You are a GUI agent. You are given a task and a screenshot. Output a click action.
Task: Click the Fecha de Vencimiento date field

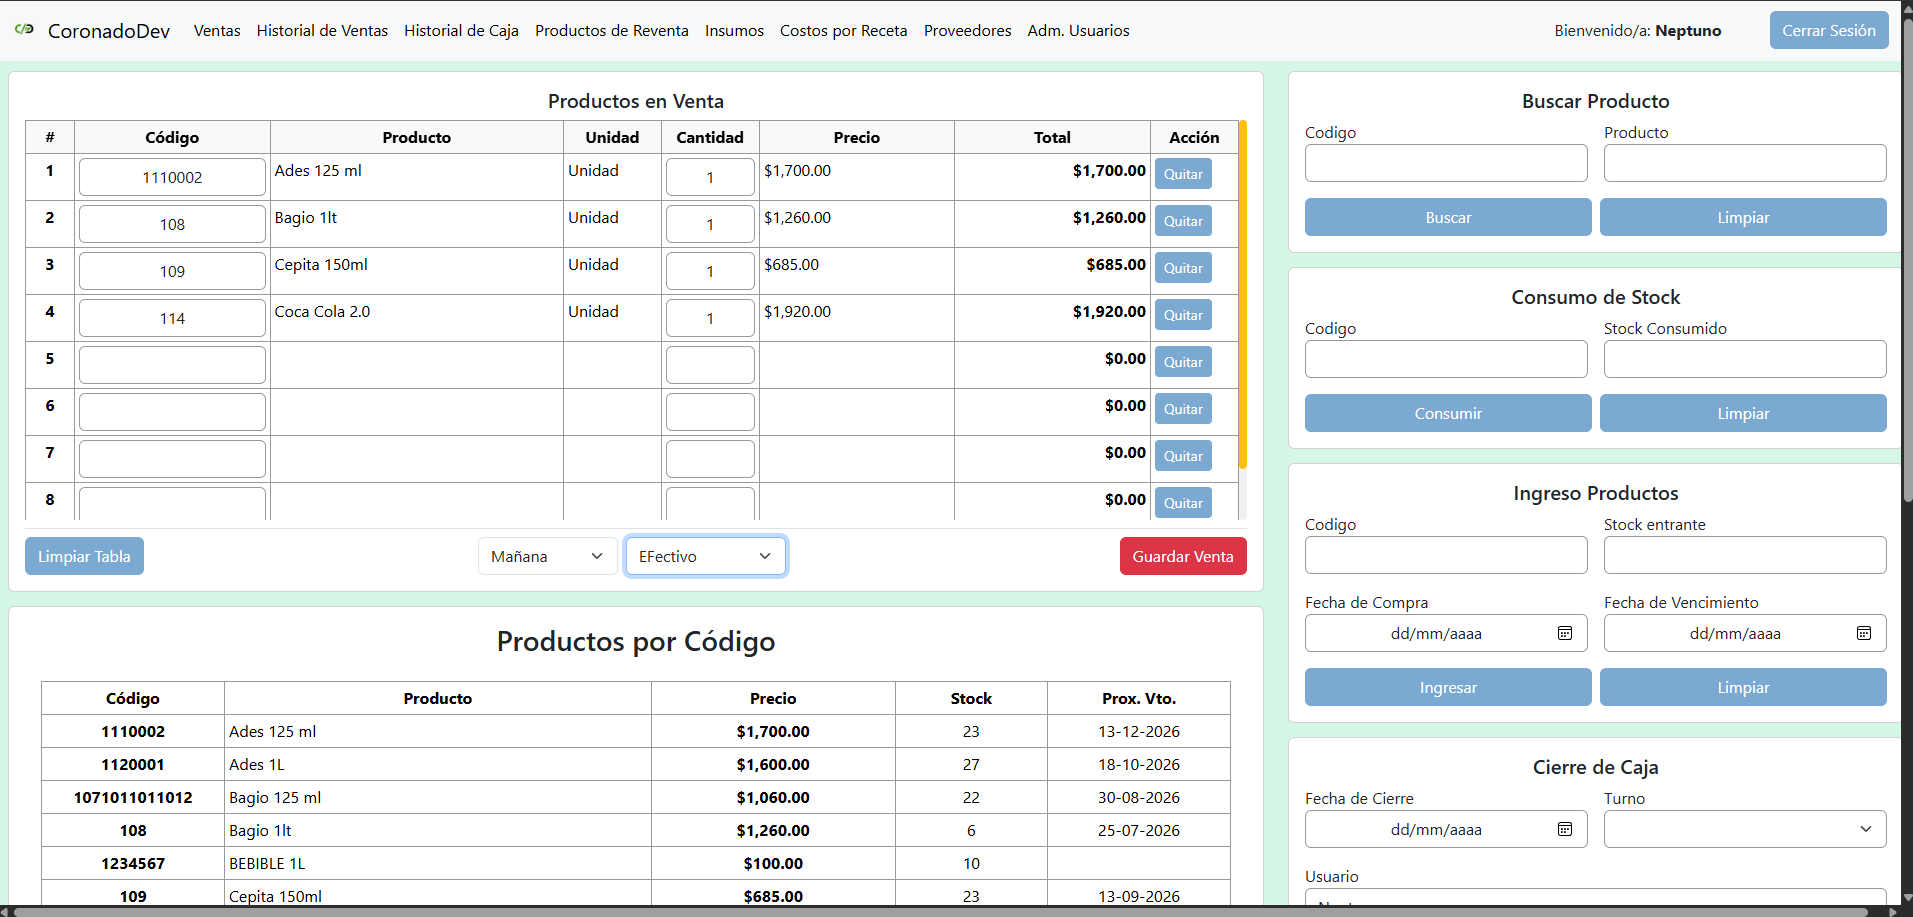(x=1745, y=633)
